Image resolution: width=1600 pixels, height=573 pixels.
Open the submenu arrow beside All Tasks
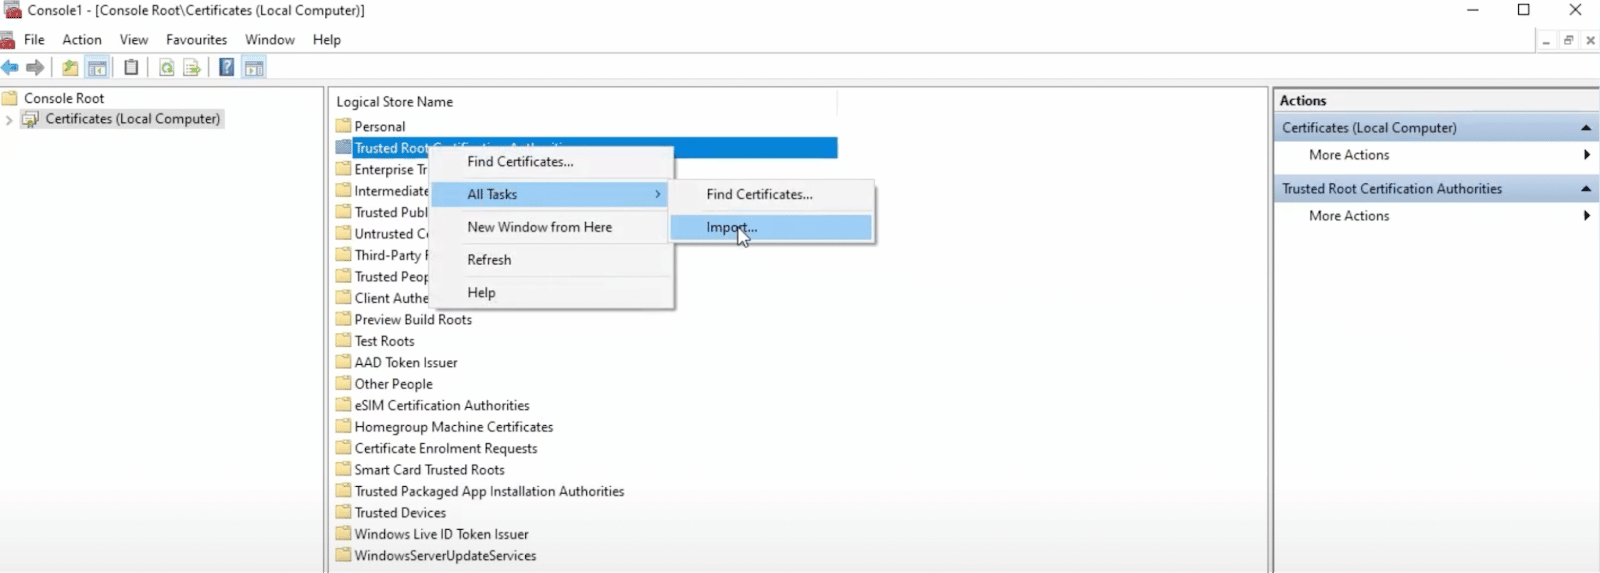[658, 194]
